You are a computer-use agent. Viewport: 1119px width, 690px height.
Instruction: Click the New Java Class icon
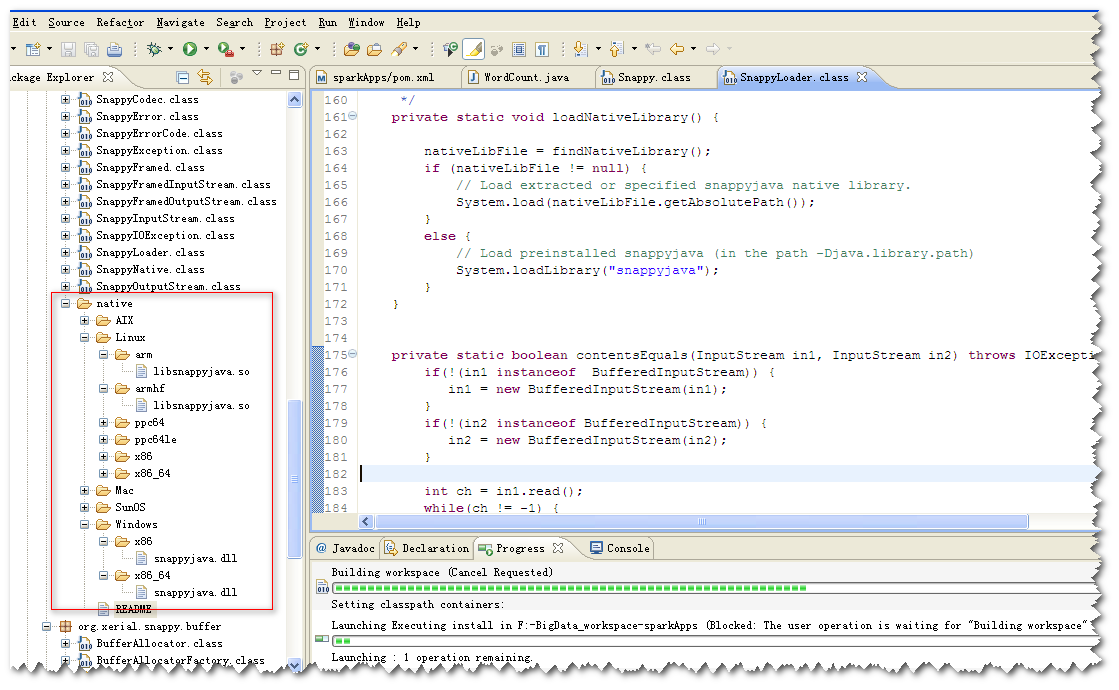click(302, 48)
